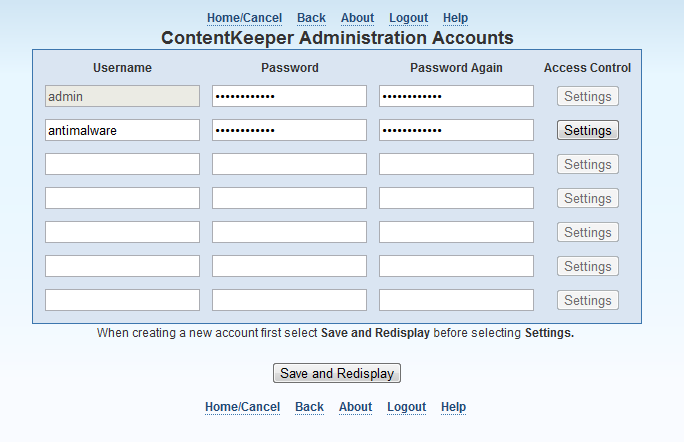Focus the antimalware Password Again field
This screenshot has width=684, height=442.
[x=456, y=130]
